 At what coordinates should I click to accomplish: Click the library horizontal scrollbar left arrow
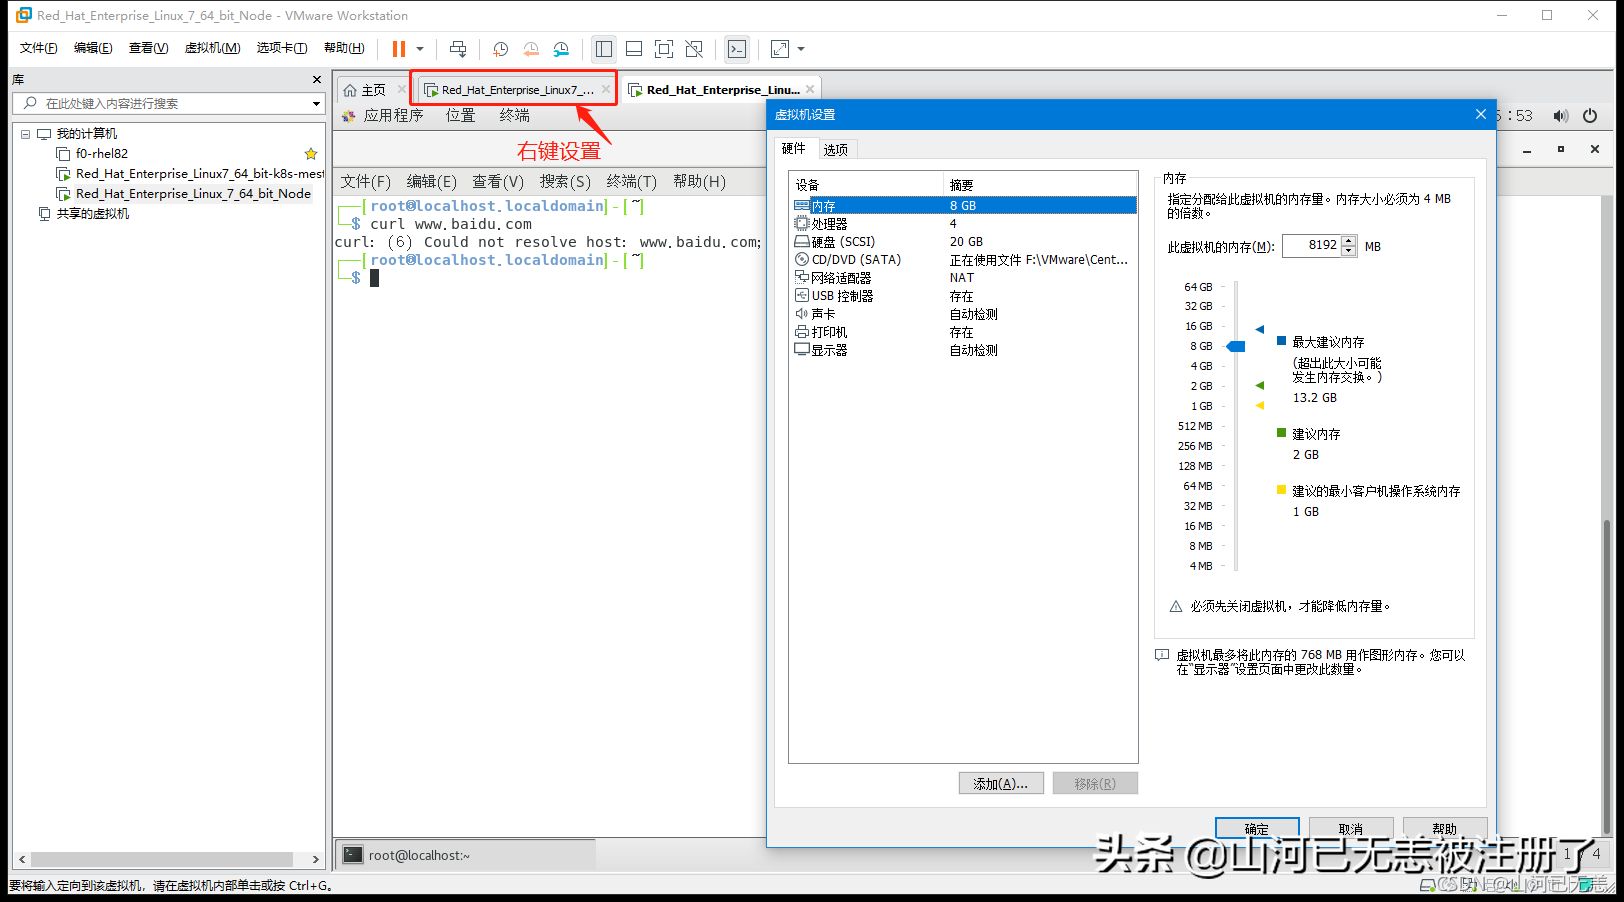22,859
